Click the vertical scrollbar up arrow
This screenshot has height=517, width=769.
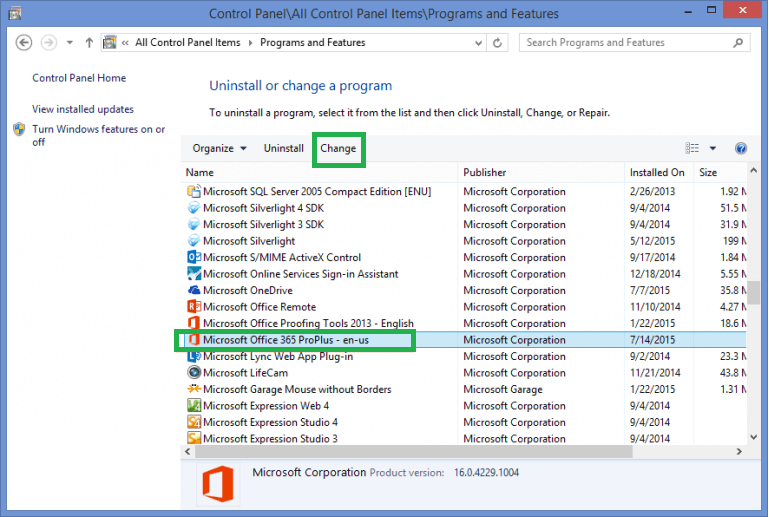pyautogui.click(x=754, y=171)
